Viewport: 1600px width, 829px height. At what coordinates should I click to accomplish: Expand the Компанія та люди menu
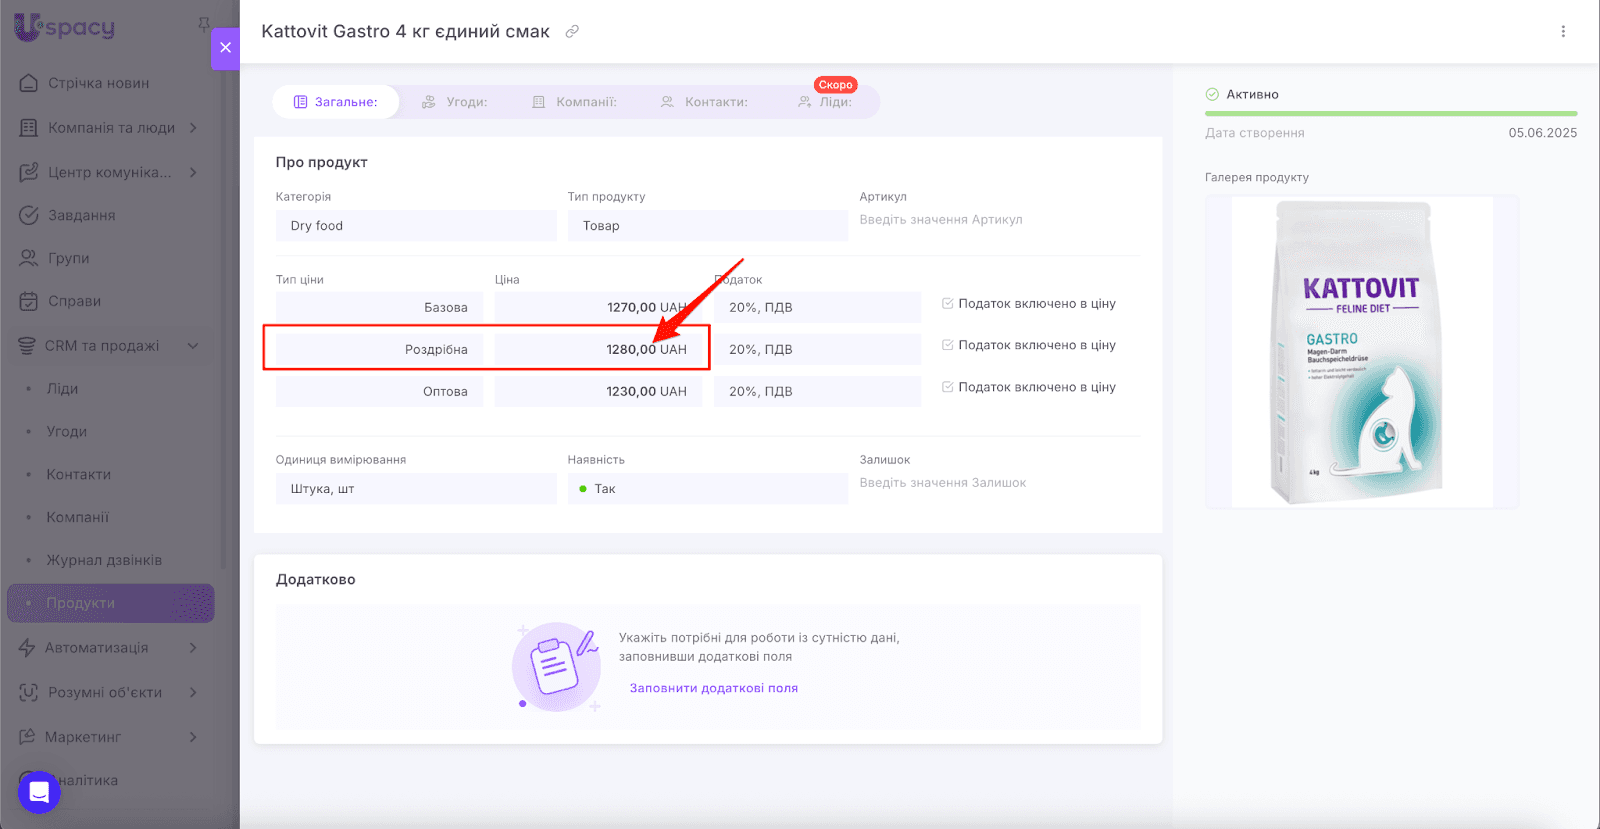pos(193,128)
